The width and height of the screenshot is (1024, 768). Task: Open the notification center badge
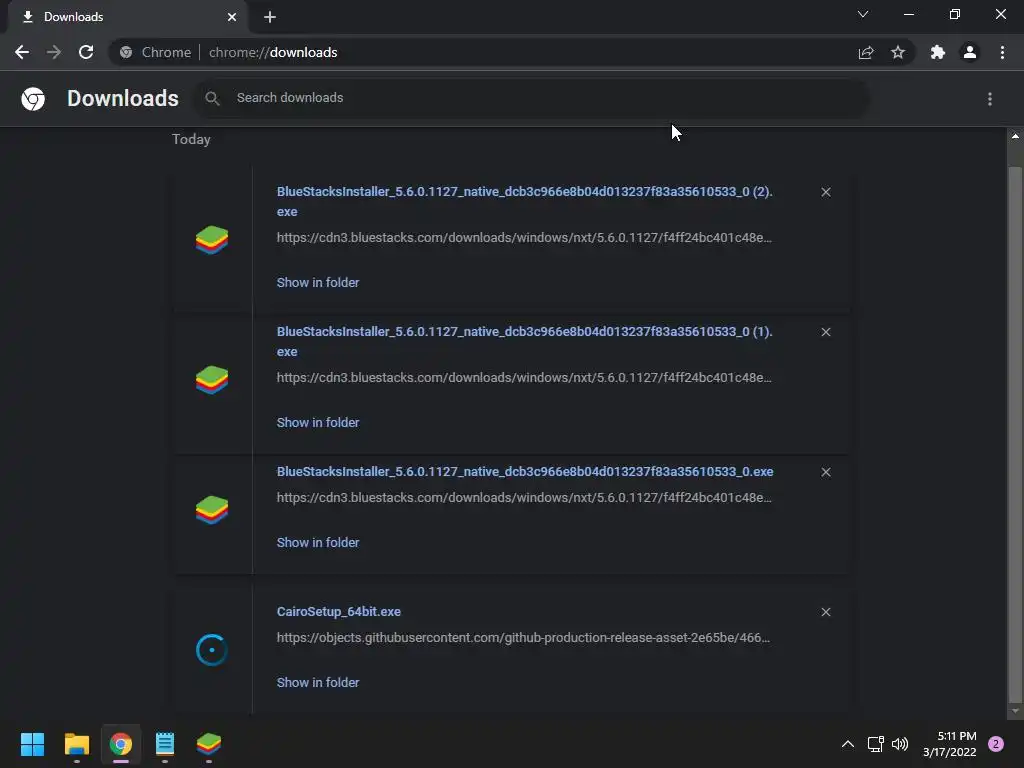(996, 744)
